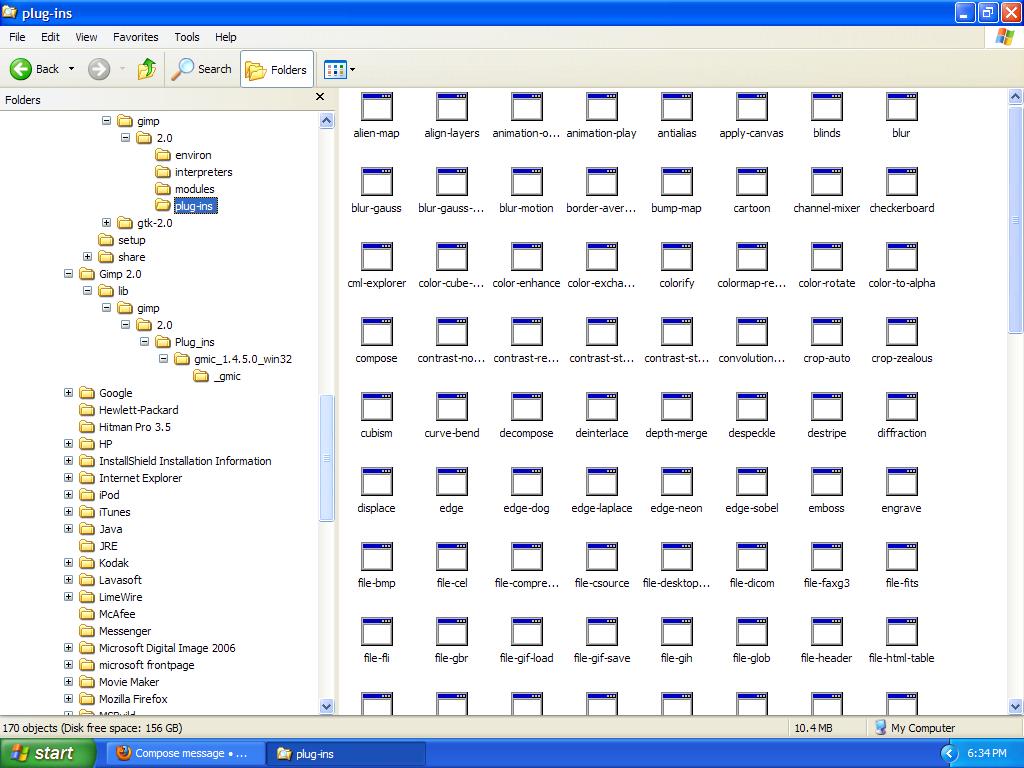Select the modules folder in tree

pos(185,189)
